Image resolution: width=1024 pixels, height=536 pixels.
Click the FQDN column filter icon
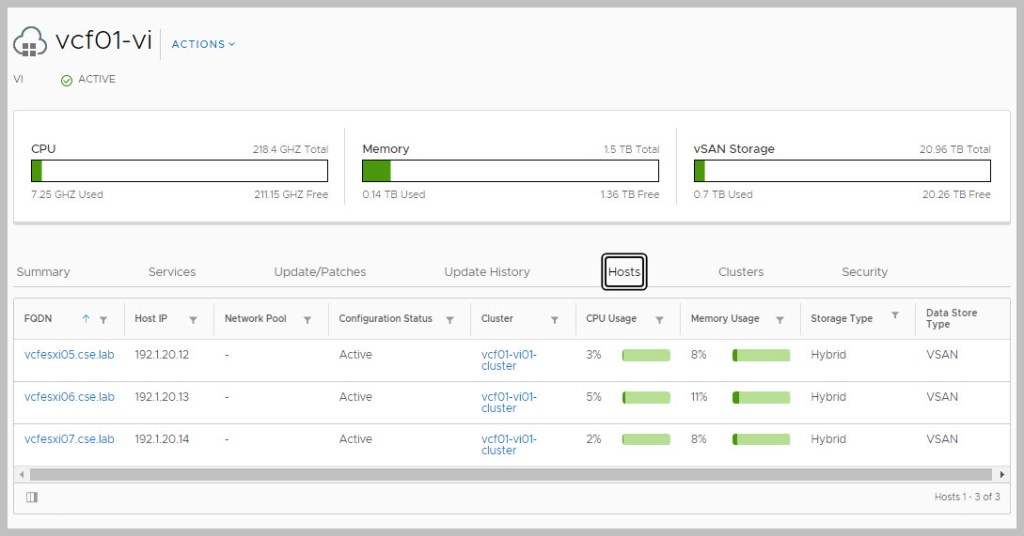click(103, 320)
